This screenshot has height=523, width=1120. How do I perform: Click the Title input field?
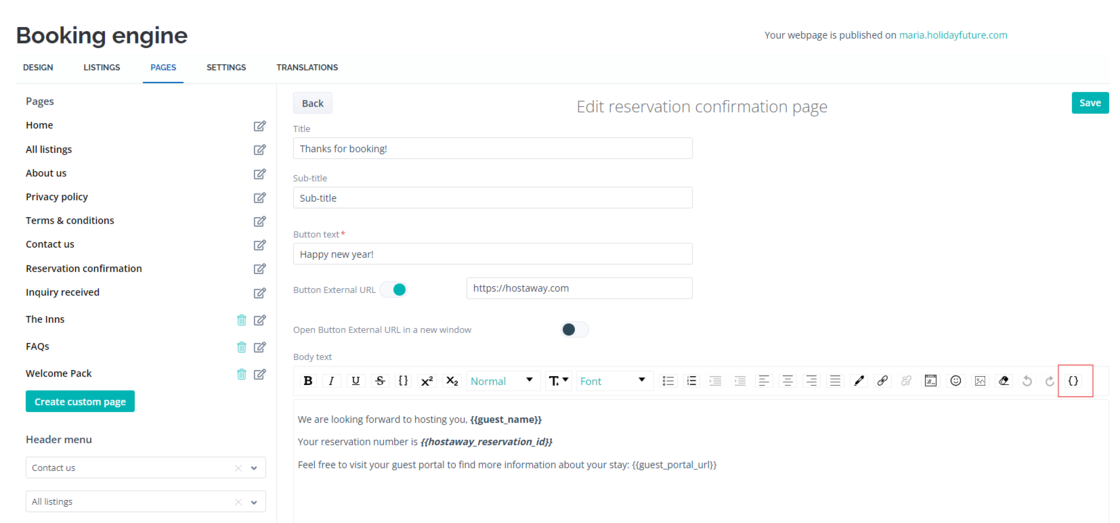click(x=493, y=148)
